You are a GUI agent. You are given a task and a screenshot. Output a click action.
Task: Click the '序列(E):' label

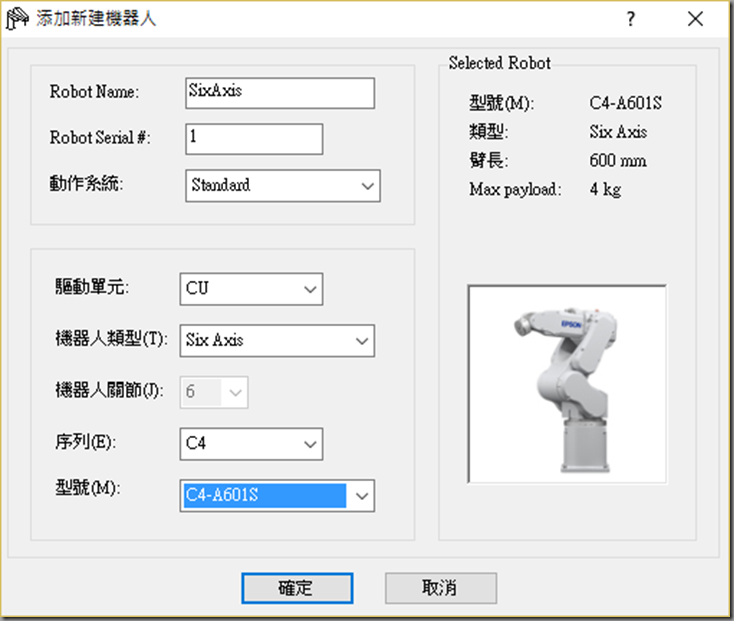pos(86,442)
